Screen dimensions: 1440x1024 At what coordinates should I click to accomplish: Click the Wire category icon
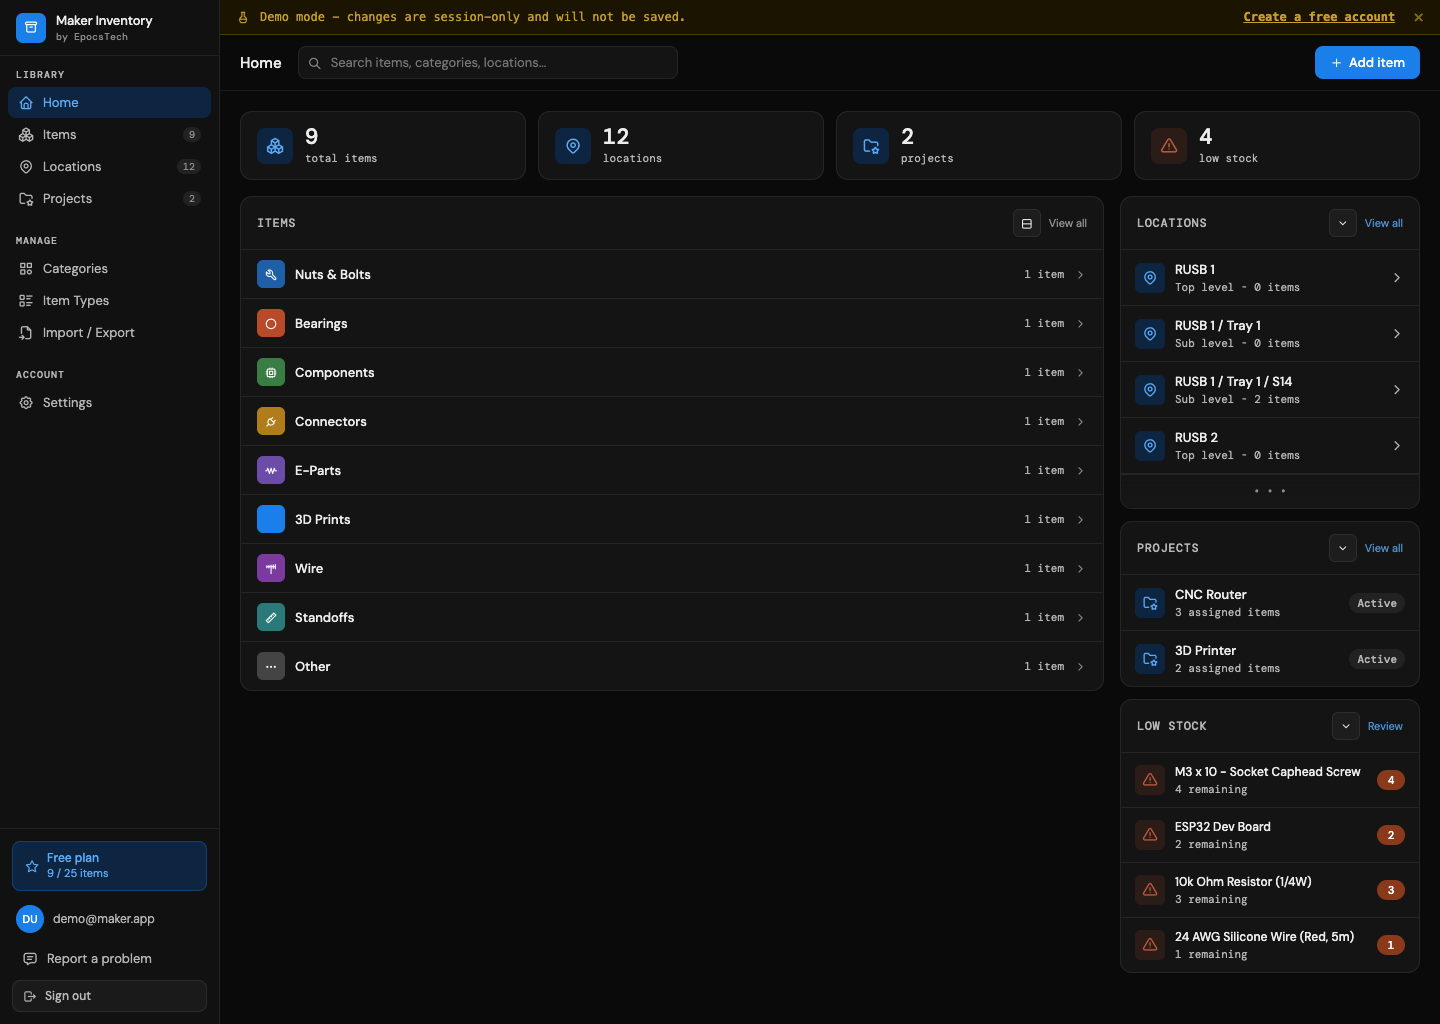(x=271, y=568)
